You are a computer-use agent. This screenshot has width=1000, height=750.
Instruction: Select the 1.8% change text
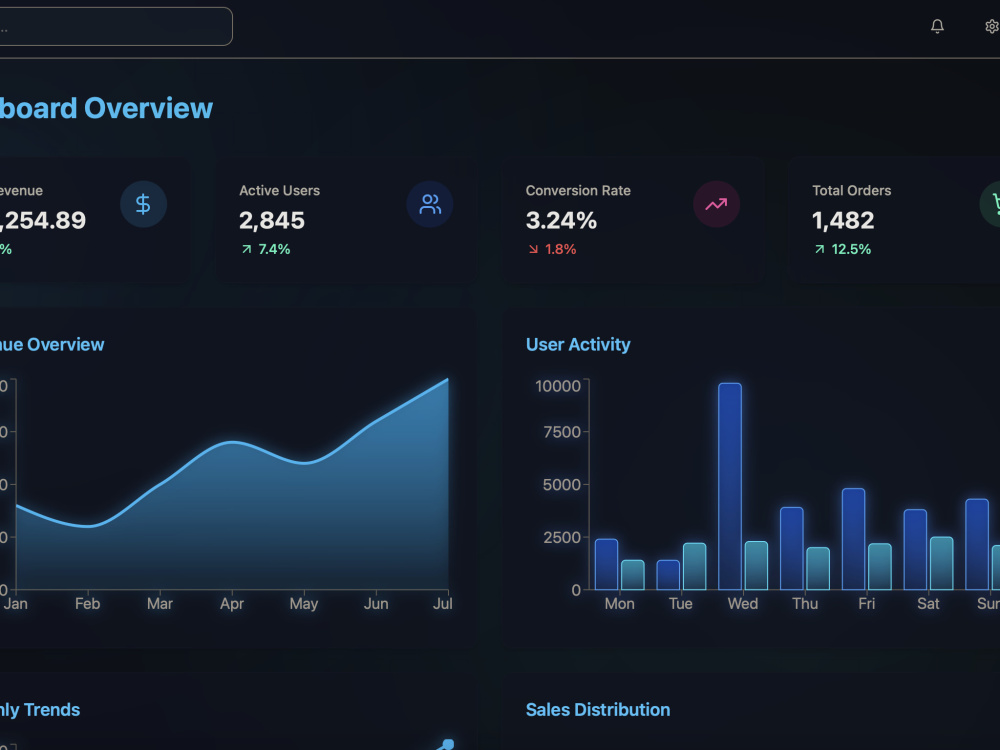coord(561,249)
